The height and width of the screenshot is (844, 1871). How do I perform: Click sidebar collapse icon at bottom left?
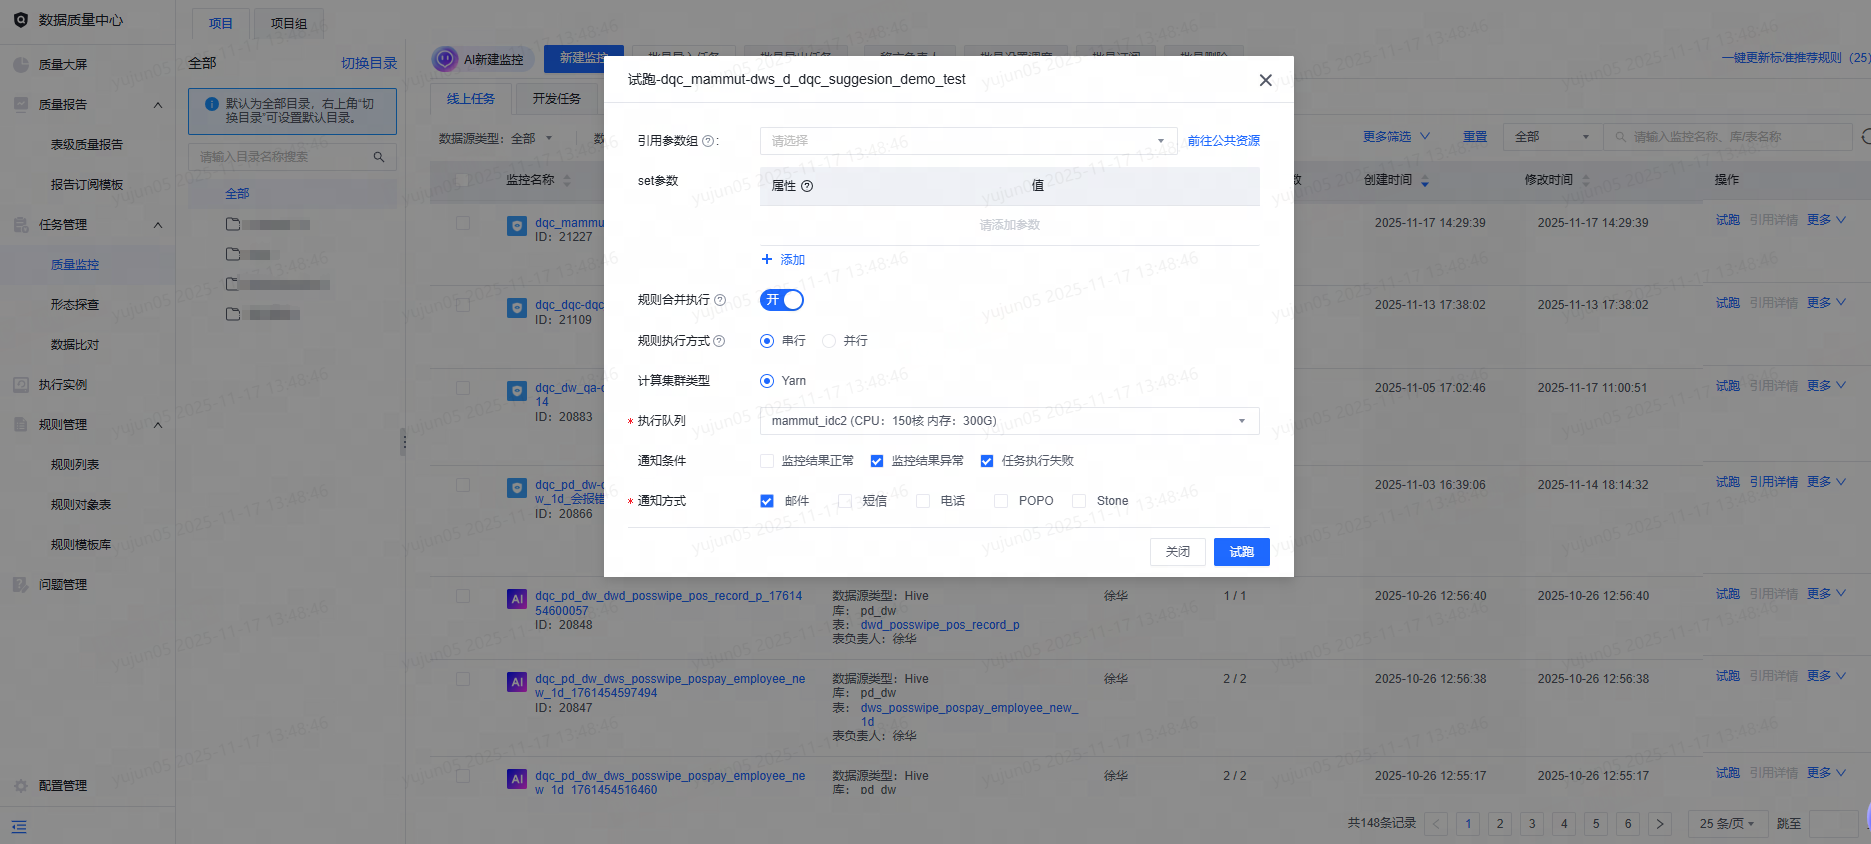click(19, 827)
